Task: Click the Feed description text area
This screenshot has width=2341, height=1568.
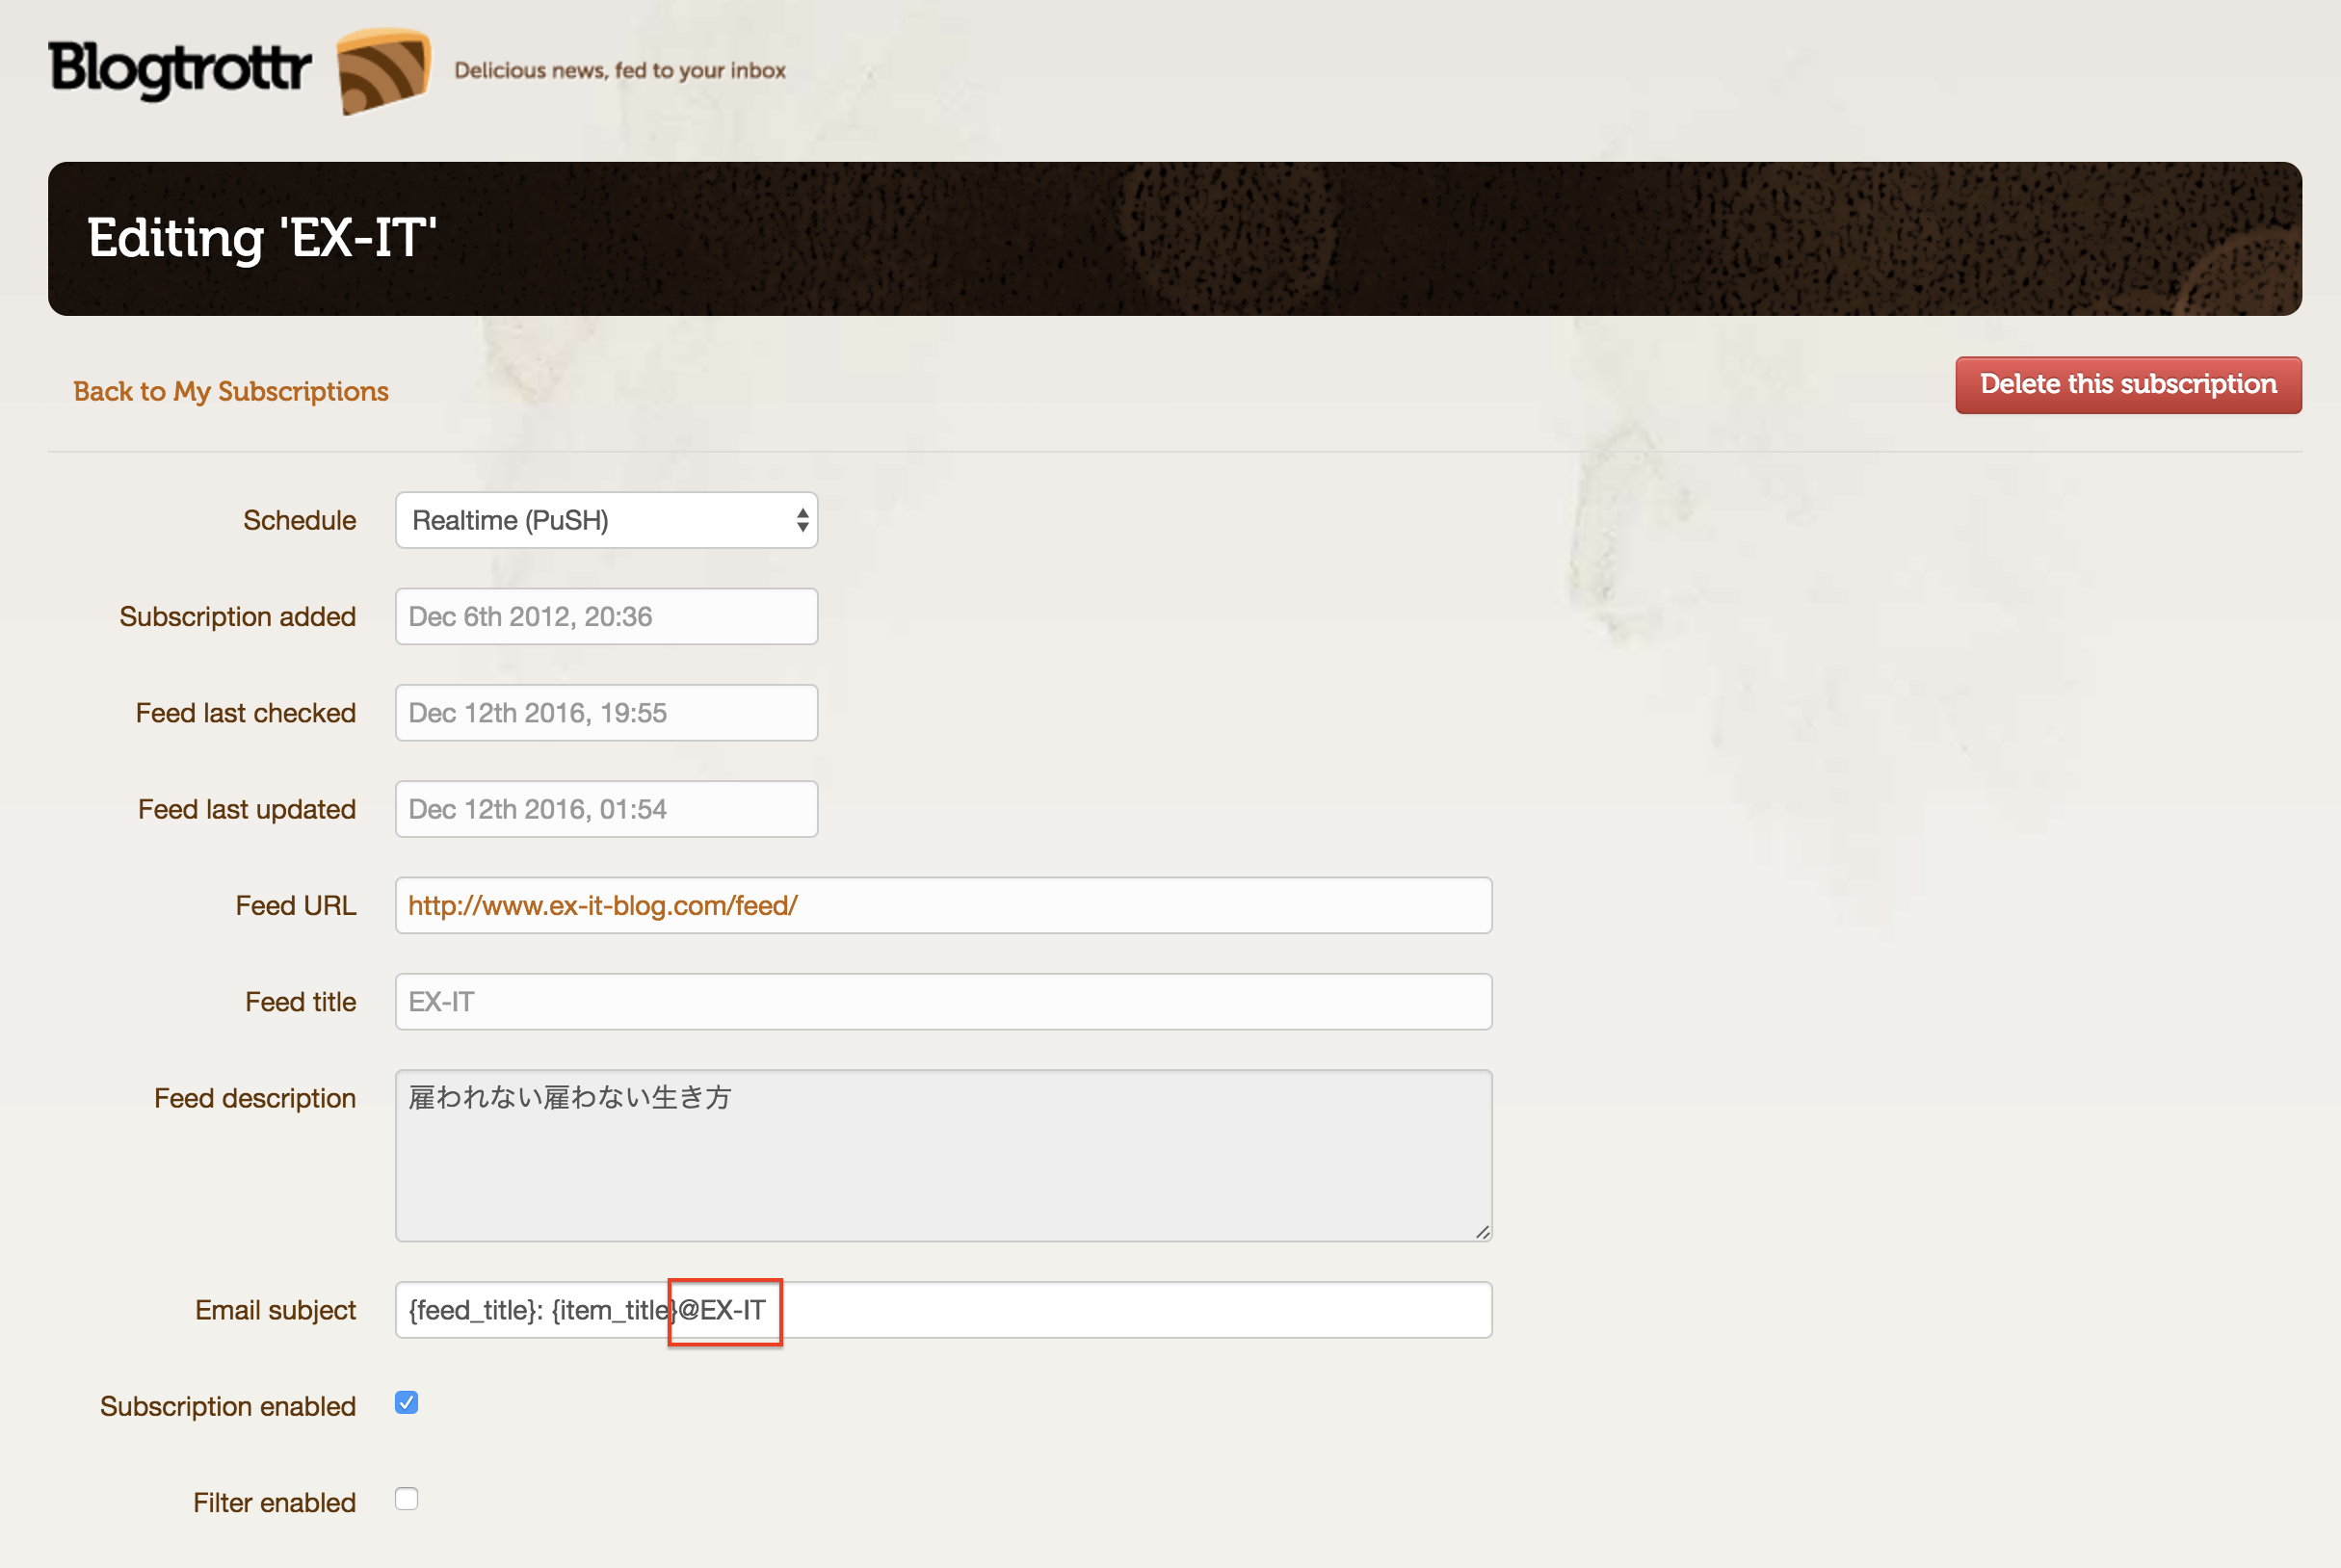Action: point(944,1156)
